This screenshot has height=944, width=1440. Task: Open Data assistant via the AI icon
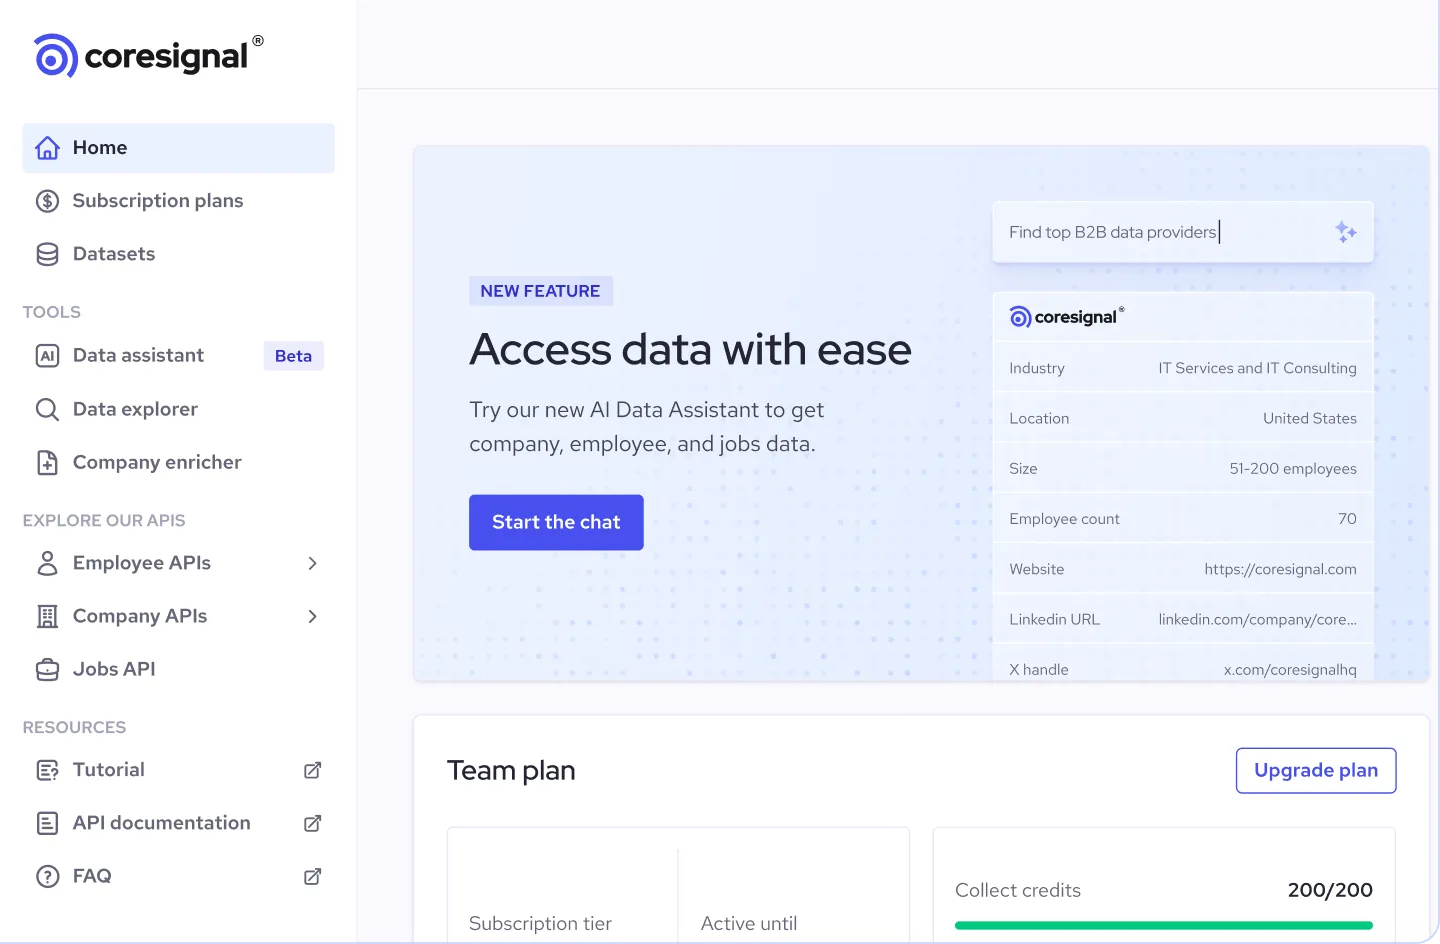(x=47, y=355)
